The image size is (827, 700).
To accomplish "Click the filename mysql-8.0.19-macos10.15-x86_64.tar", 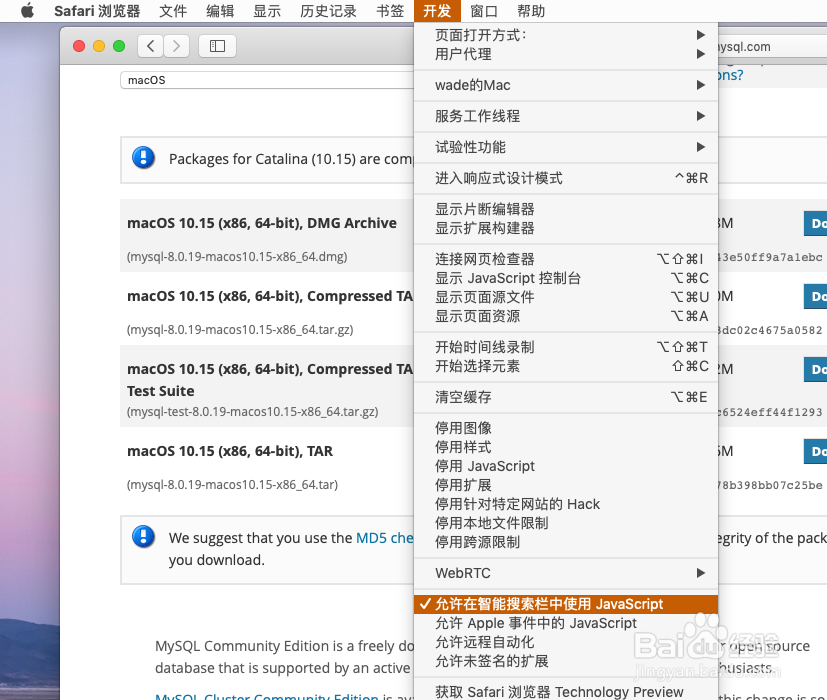I will pos(232,485).
